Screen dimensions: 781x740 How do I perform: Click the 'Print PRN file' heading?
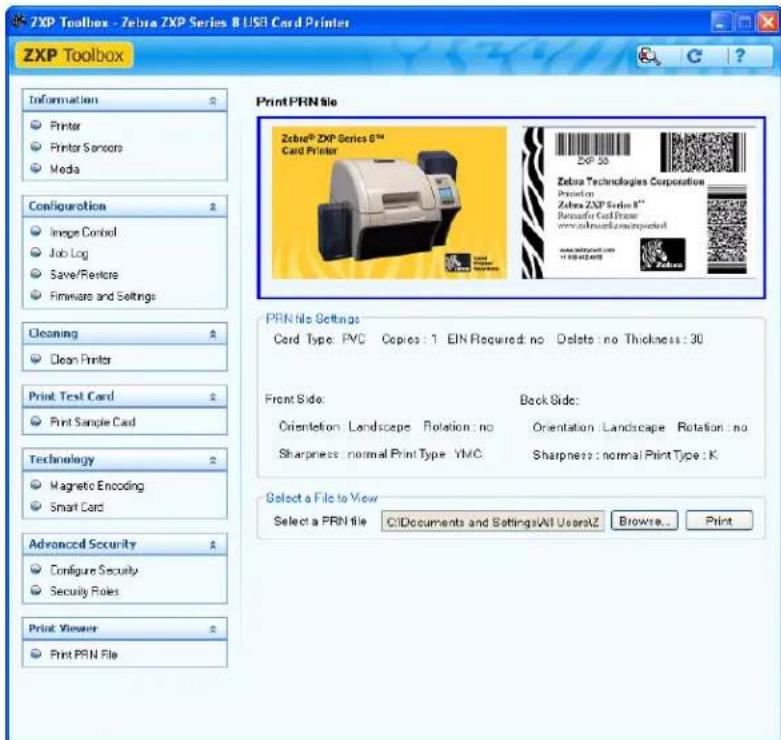[296, 102]
